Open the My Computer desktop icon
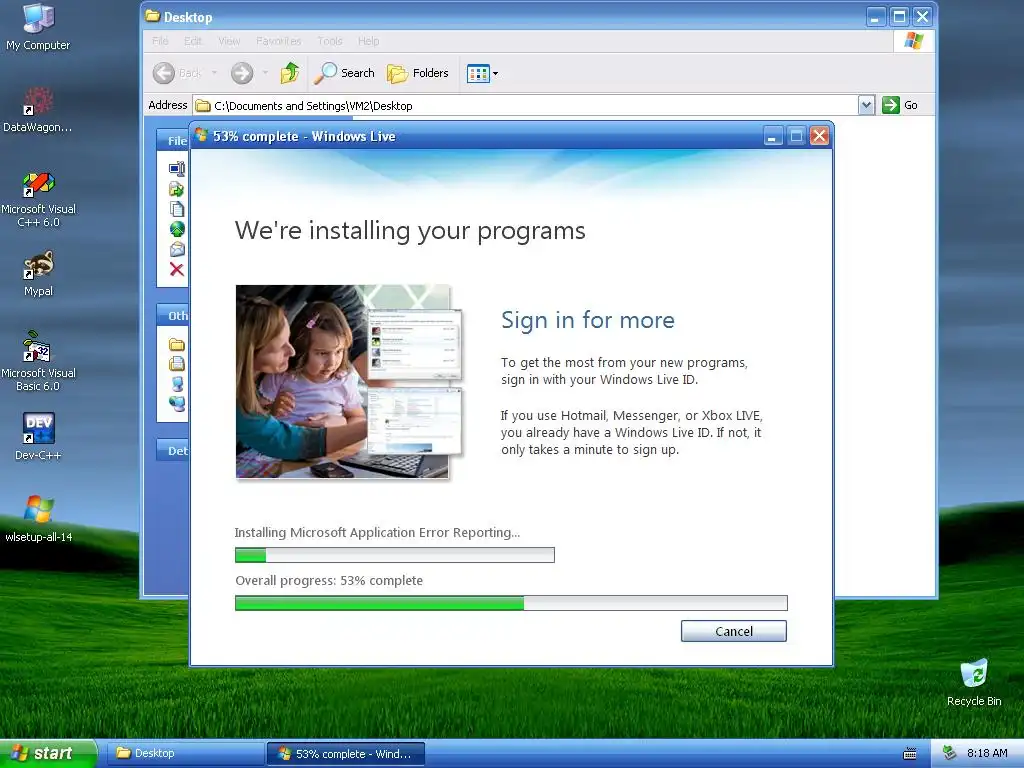The height and width of the screenshot is (768, 1024). click(38, 27)
